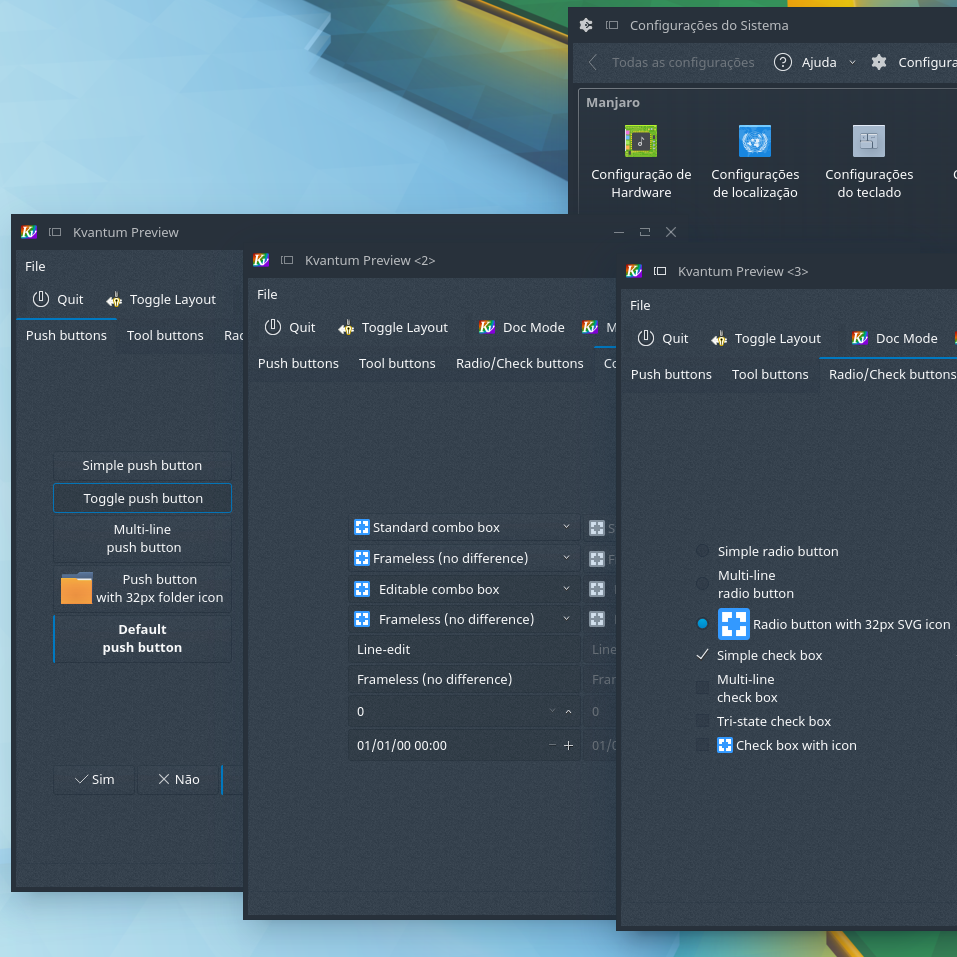Viewport: 957px width, 957px height.
Task: Open Configurações do teclado icon
Action: pyautogui.click(x=869, y=141)
